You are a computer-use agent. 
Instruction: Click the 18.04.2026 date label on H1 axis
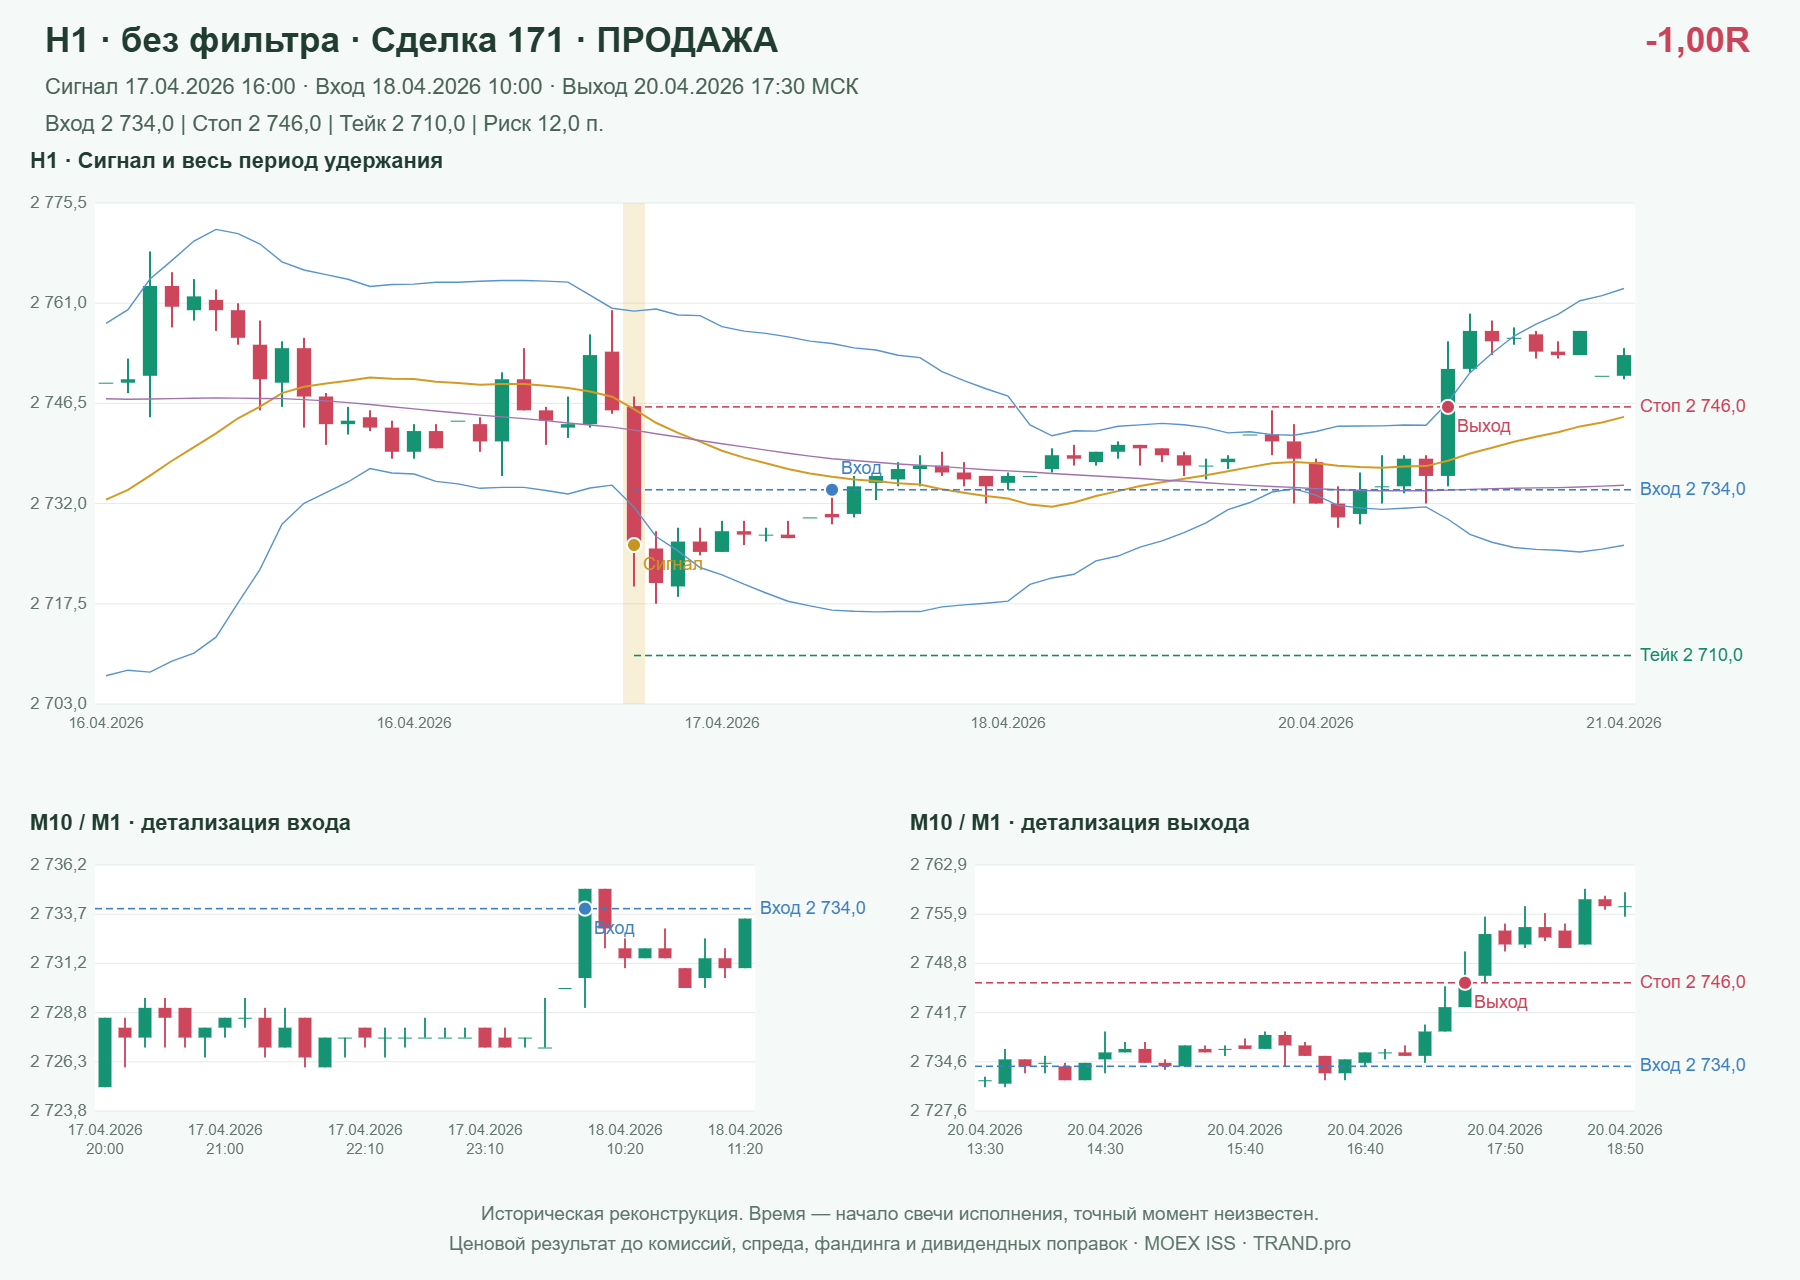(x=1008, y=723)
